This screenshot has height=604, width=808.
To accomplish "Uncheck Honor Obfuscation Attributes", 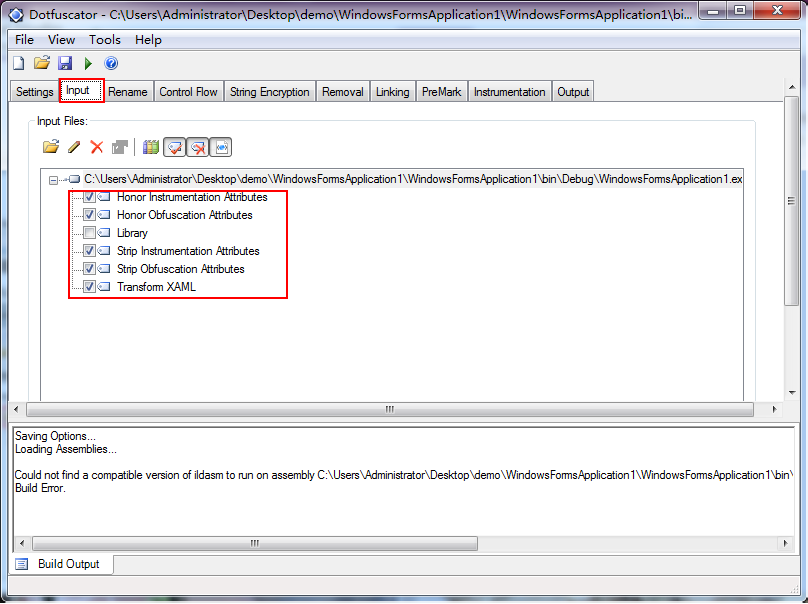I will [89, 215].
